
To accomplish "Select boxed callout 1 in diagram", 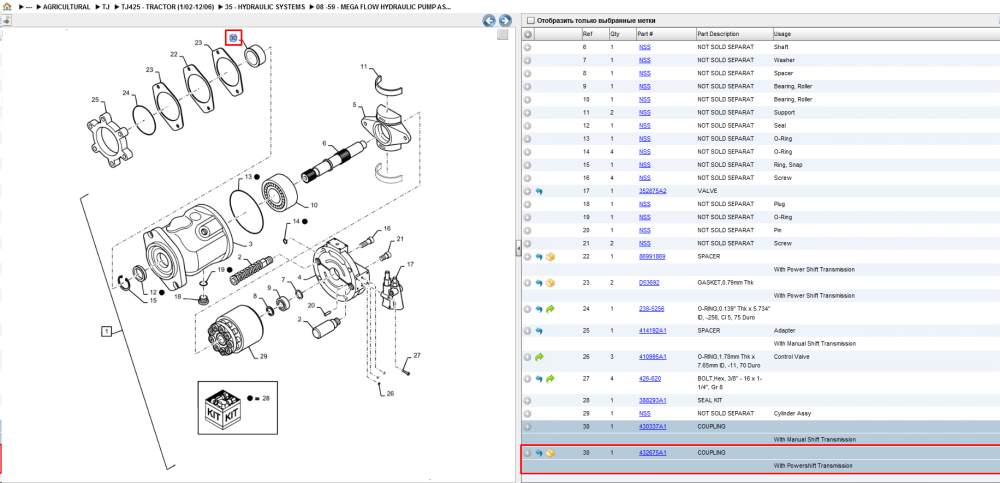I will (106, 331).
